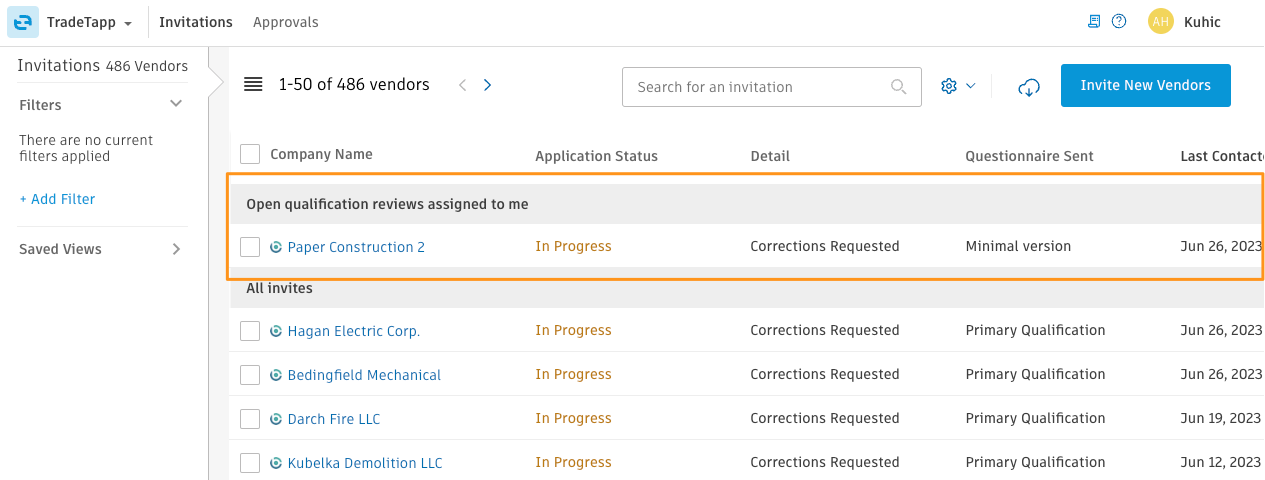Click the AH user avatar
Image resolution: width=1265 pixels, height=480 pixels.
point(1160,22)
